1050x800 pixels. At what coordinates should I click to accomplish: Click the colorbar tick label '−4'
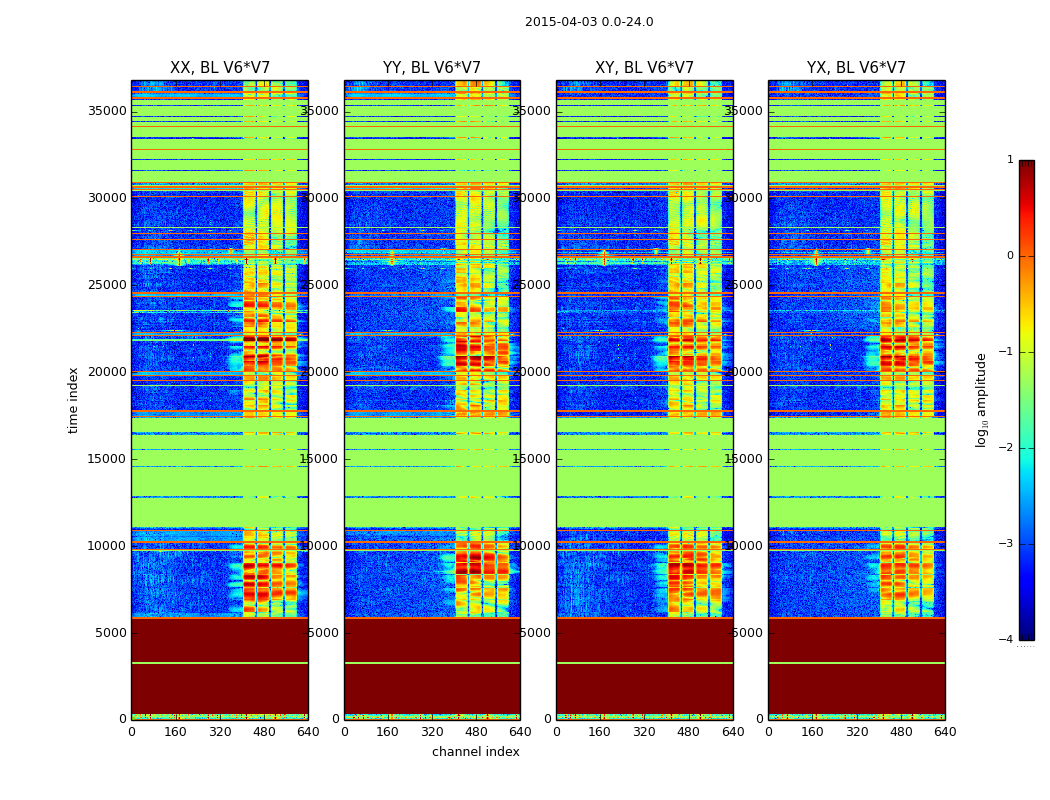pyautogui.click(x=1006, y=639)
